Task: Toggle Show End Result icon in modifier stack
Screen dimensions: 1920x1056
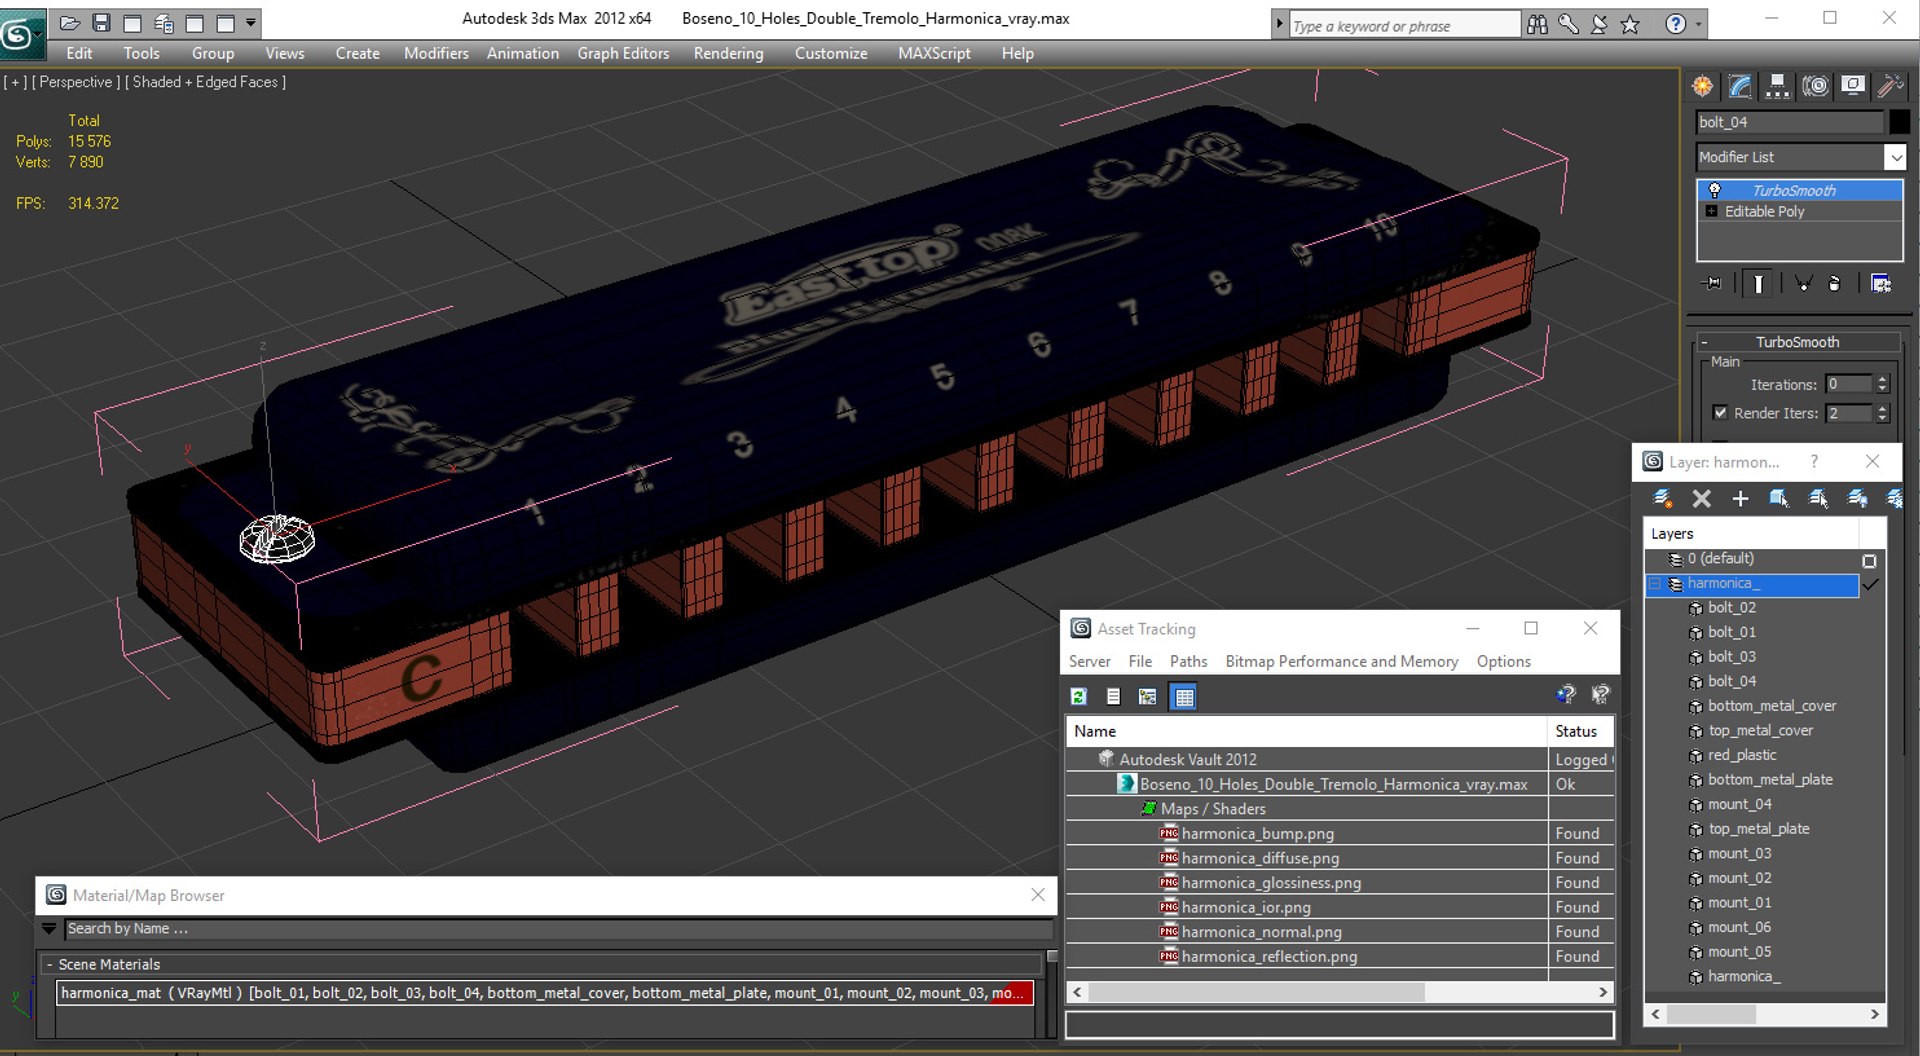Action: (x=1758, y=284)
